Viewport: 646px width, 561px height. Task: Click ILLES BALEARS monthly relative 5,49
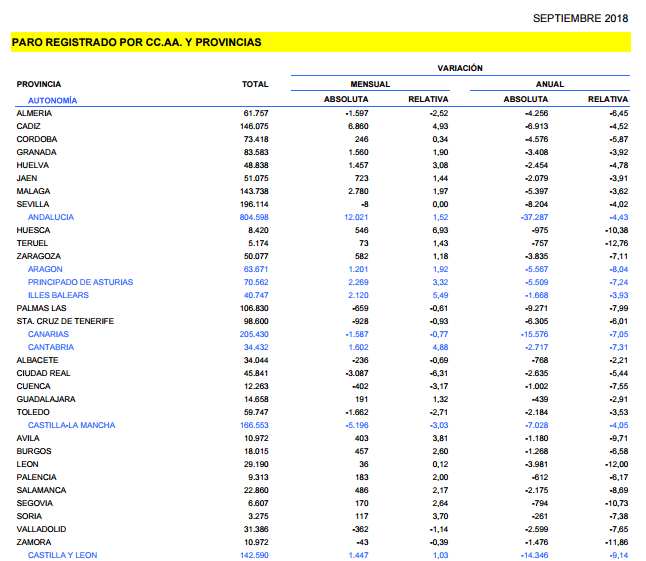440,295
